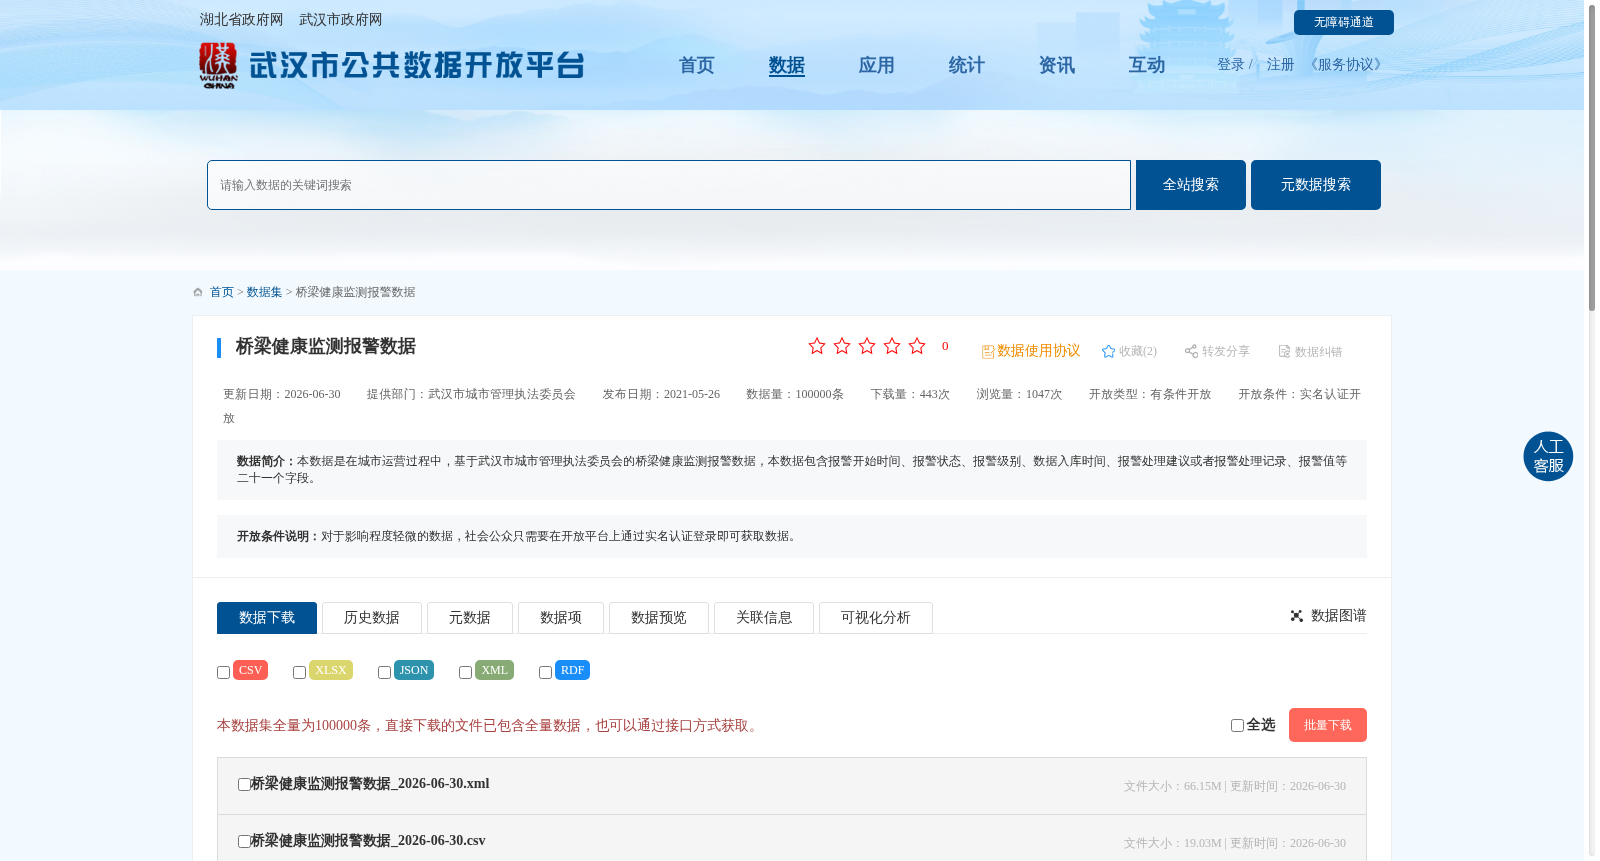Click the page vertical scrollbar thumb
Image resolution: width=1600 pixels, height=861 pixels.
(x=1592, y=157)
